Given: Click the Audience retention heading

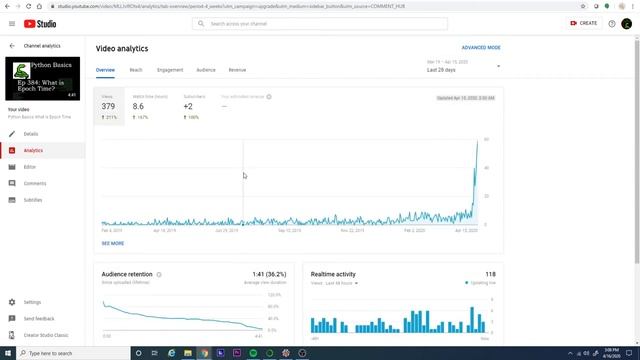Looking at the screenshot, I should (127, 274).
